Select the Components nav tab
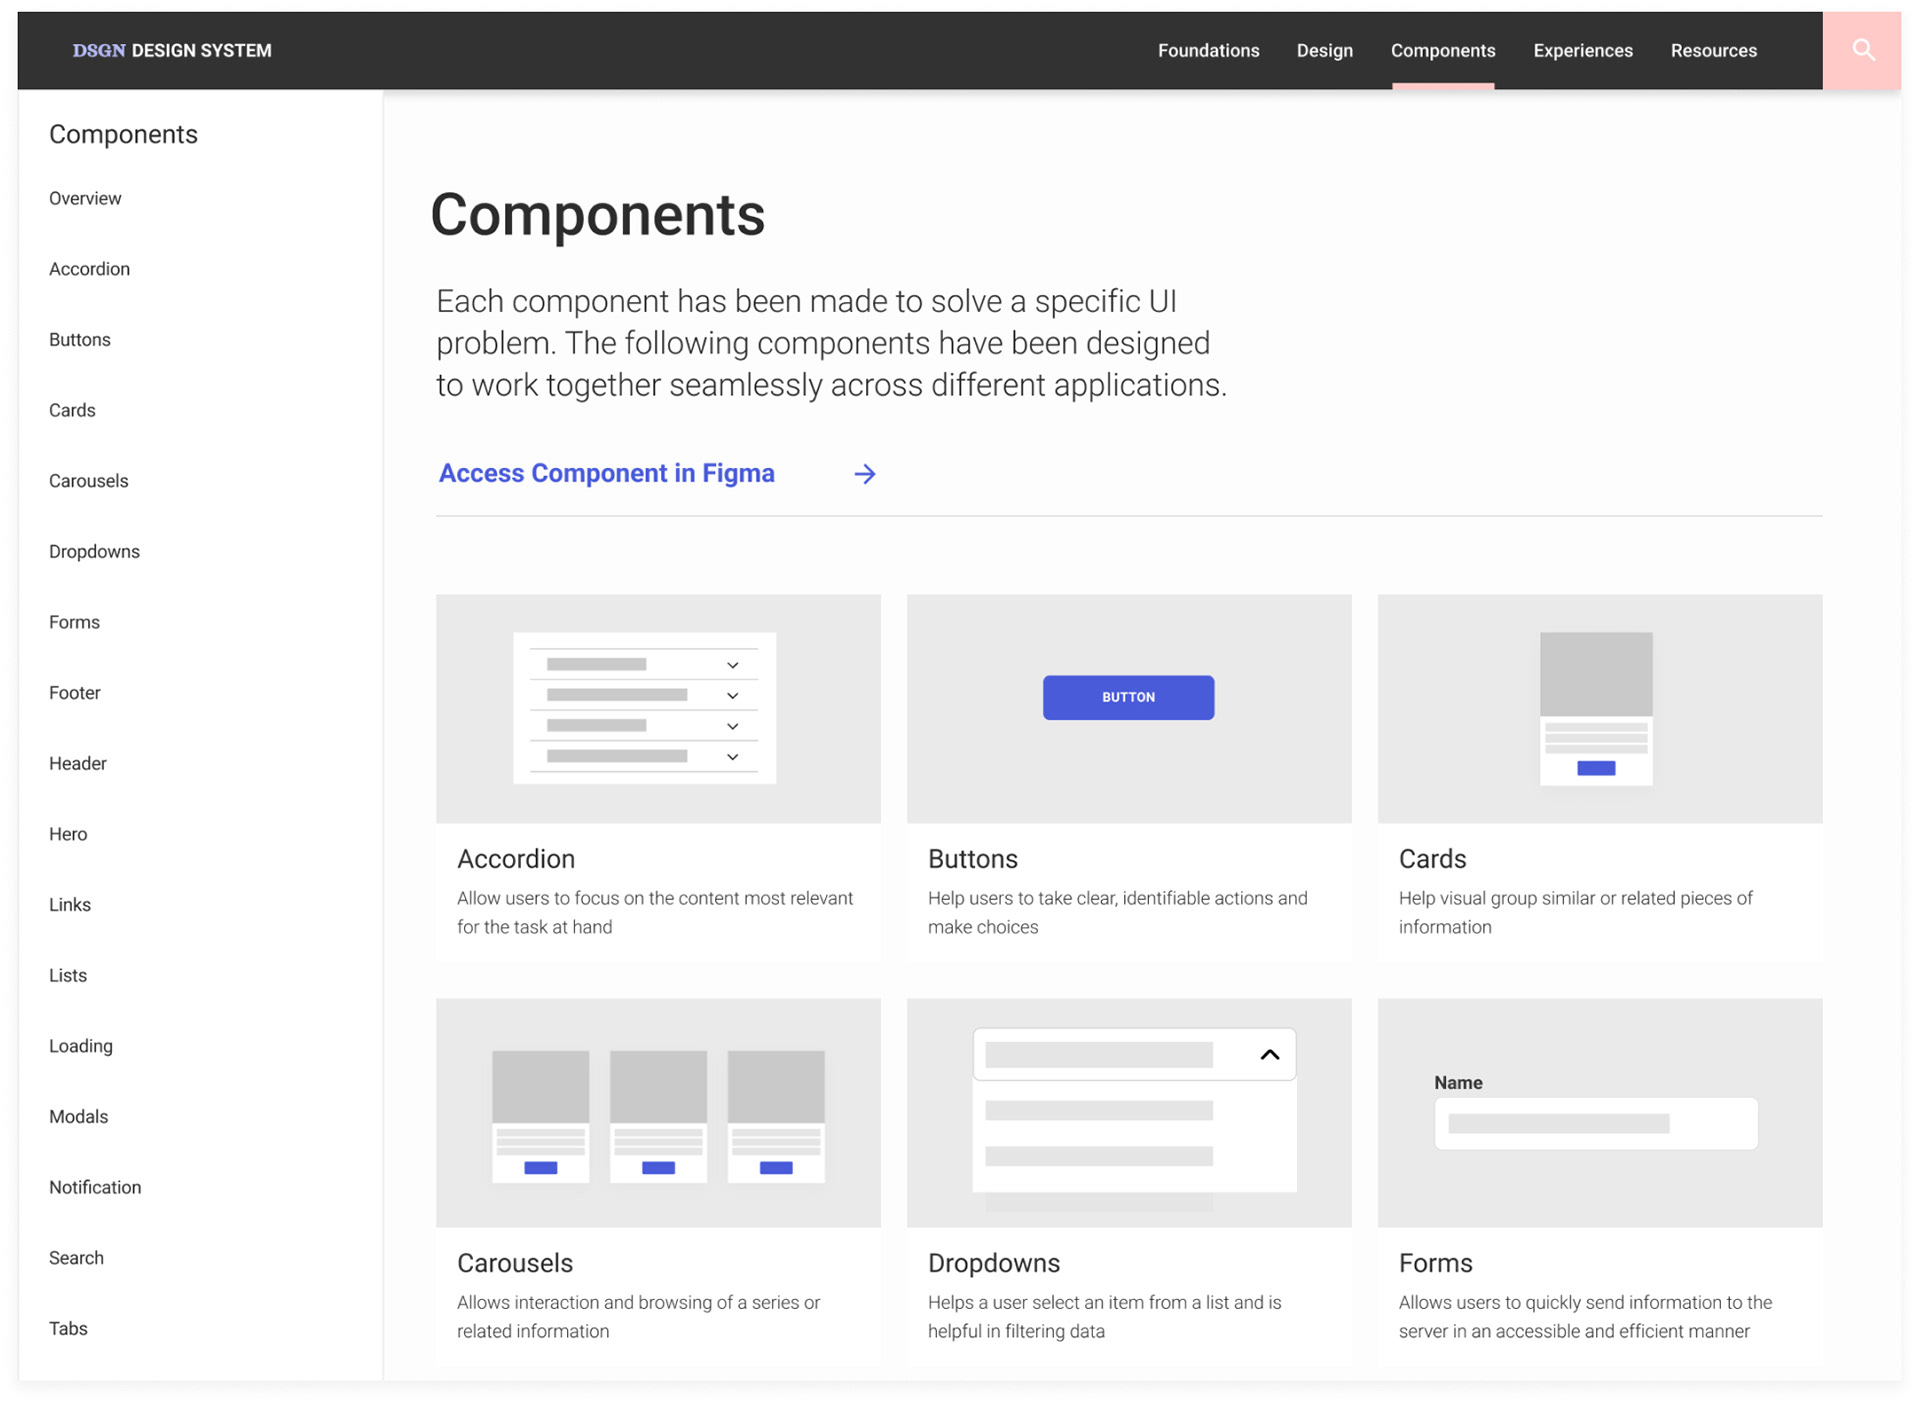The image size is (1920, 1404). 1442,50
